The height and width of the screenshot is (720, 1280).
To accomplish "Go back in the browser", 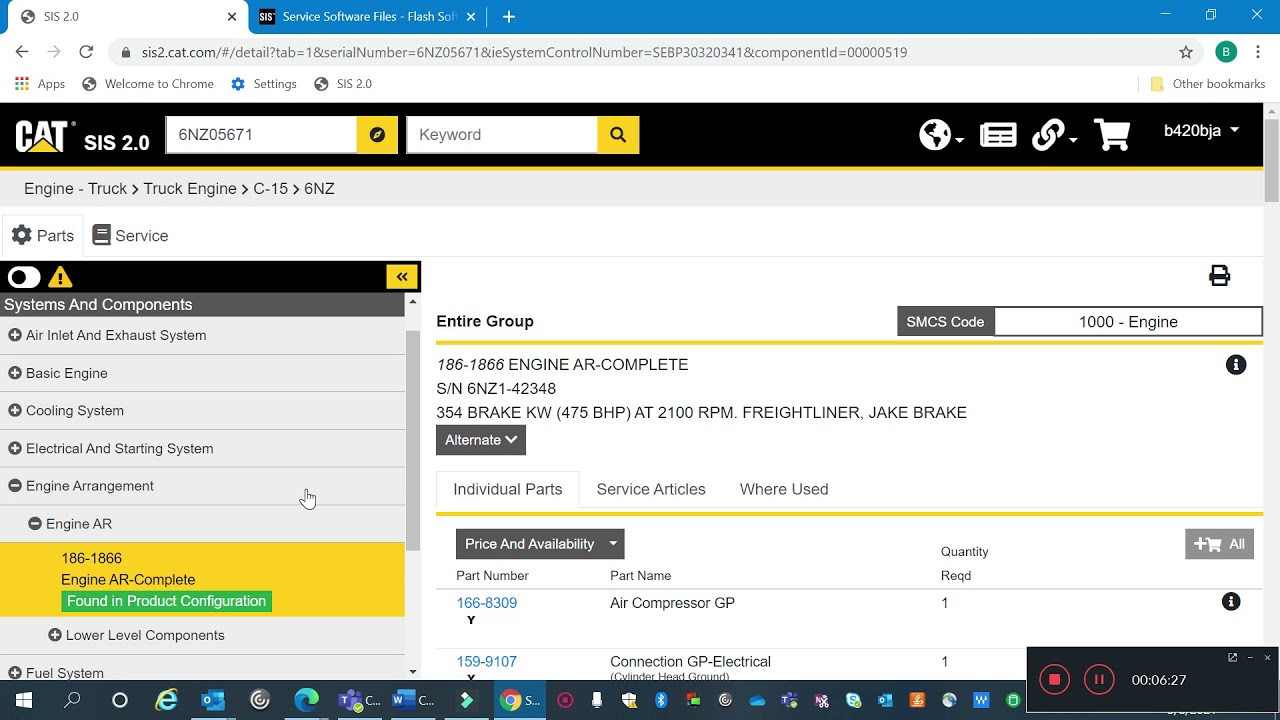I will pos(22,52).
